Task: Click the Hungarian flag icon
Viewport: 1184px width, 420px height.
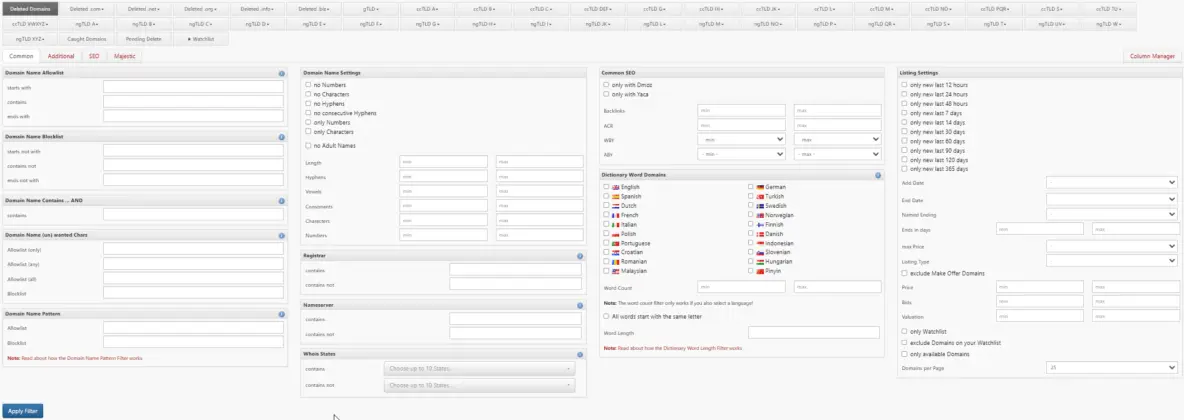Action: [x=760, y=261]
